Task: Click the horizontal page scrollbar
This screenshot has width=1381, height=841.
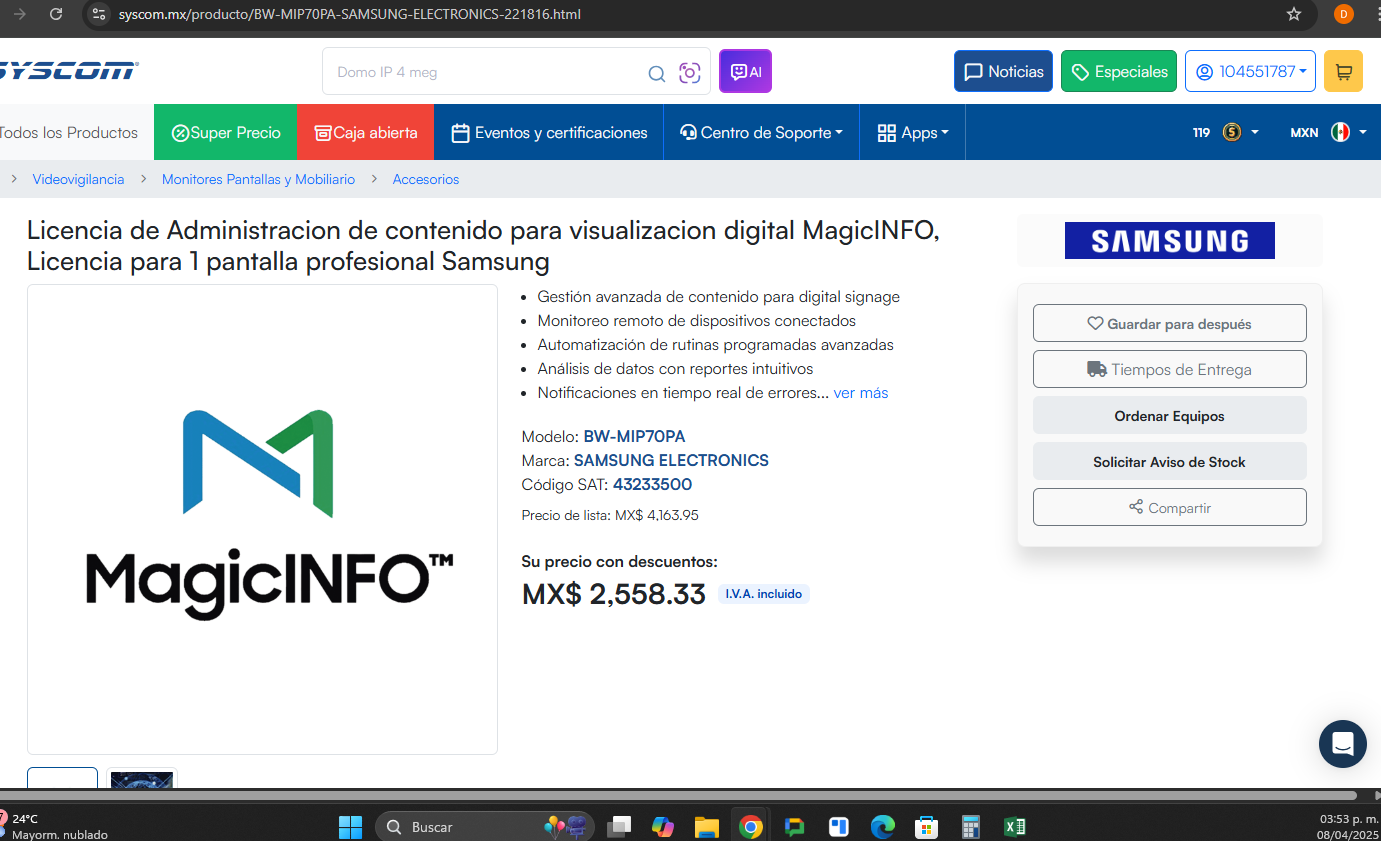Action: click(680, 796)
